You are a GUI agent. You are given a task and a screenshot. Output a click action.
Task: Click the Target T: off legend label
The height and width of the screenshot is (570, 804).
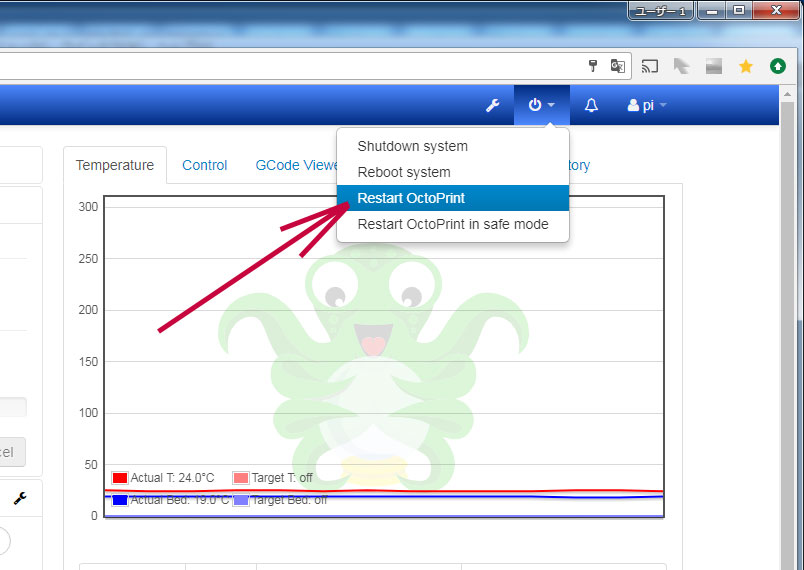click(x=282, y=478)
